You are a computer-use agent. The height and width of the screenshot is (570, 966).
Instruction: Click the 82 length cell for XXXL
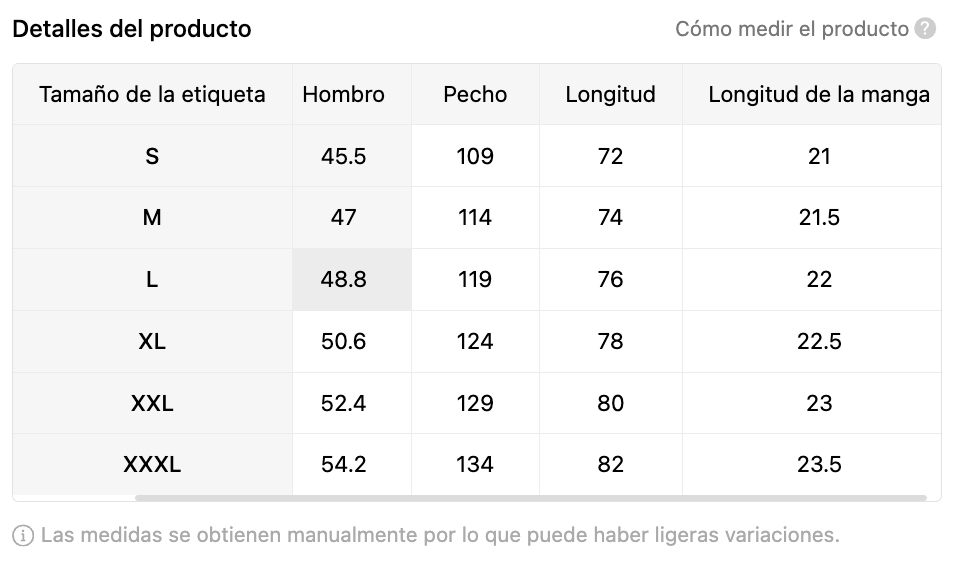610,465
